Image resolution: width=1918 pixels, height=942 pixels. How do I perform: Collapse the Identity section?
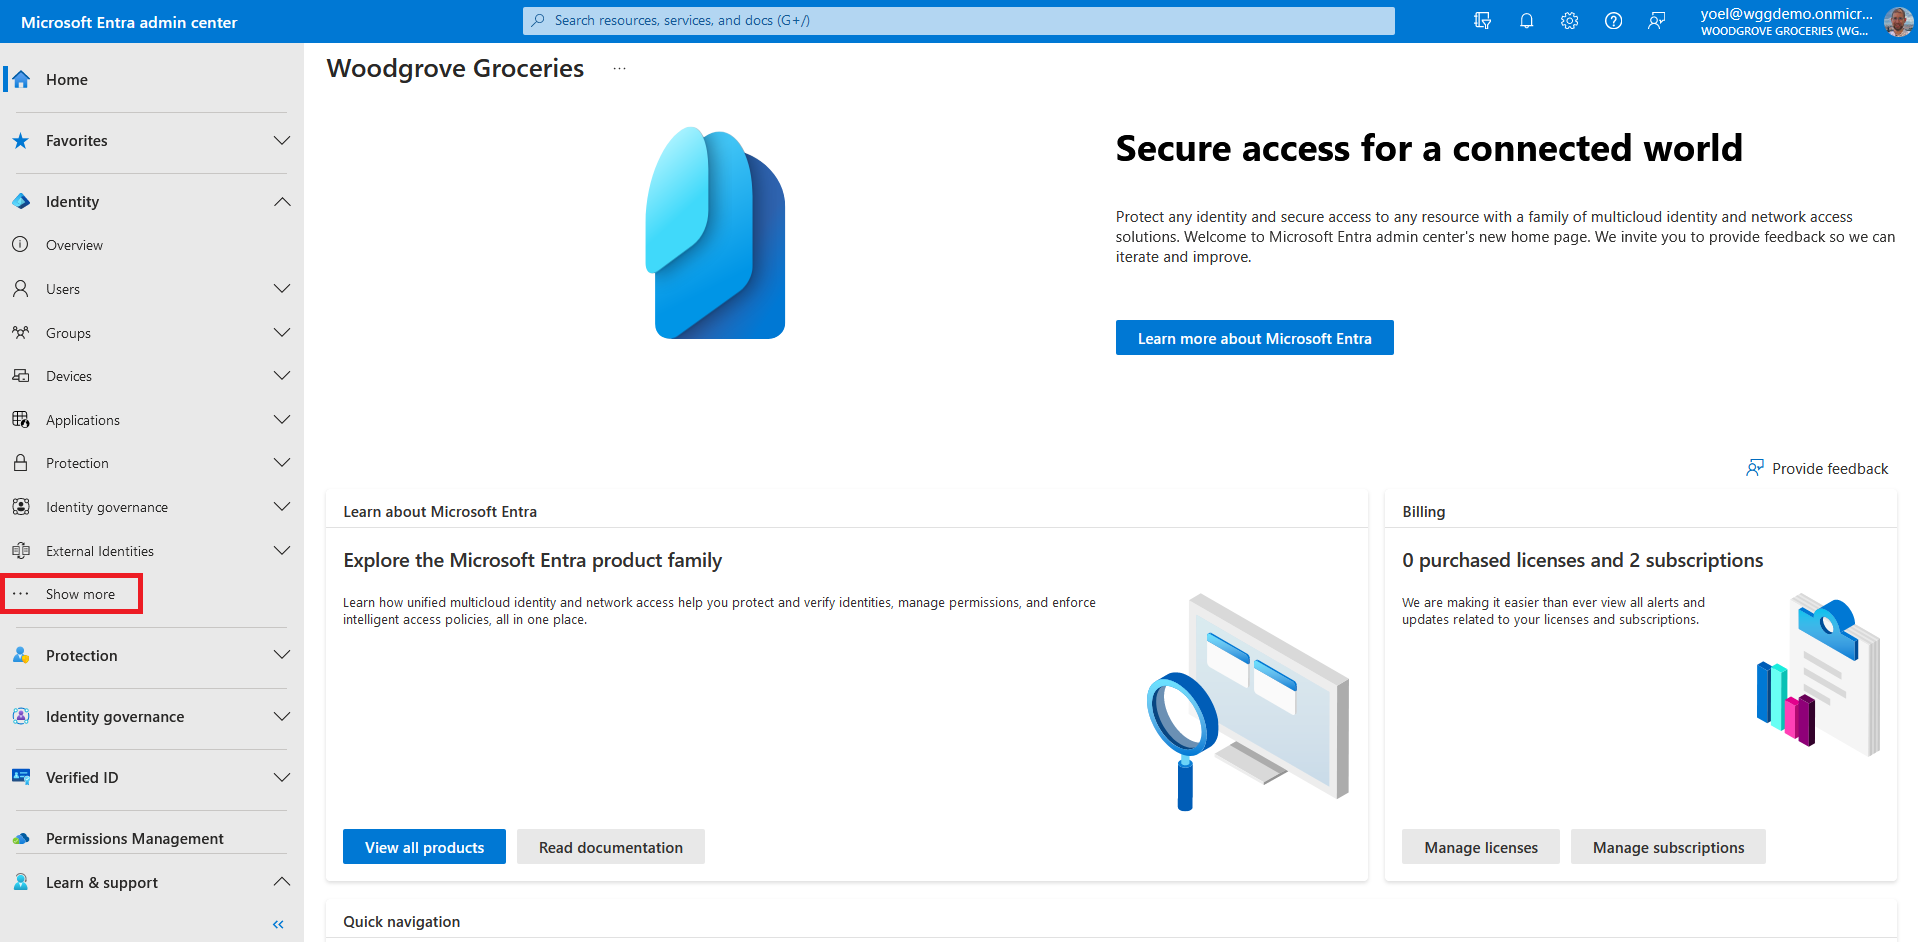click(282, 202)
